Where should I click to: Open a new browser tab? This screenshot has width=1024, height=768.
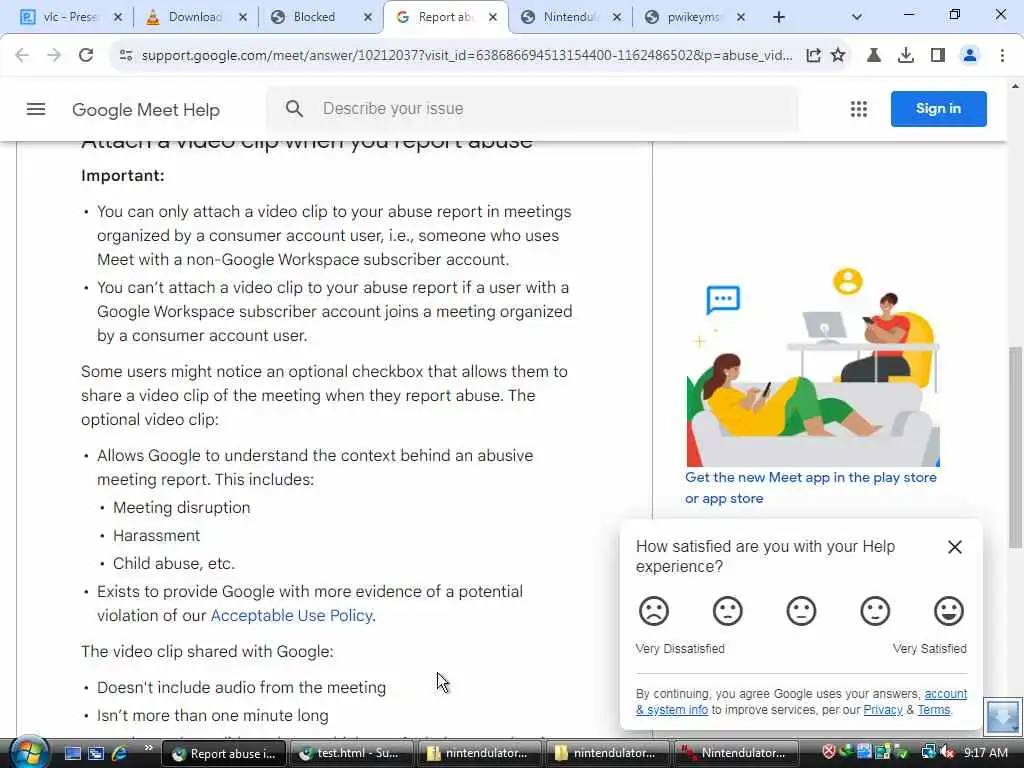click(x=778, y=17)
